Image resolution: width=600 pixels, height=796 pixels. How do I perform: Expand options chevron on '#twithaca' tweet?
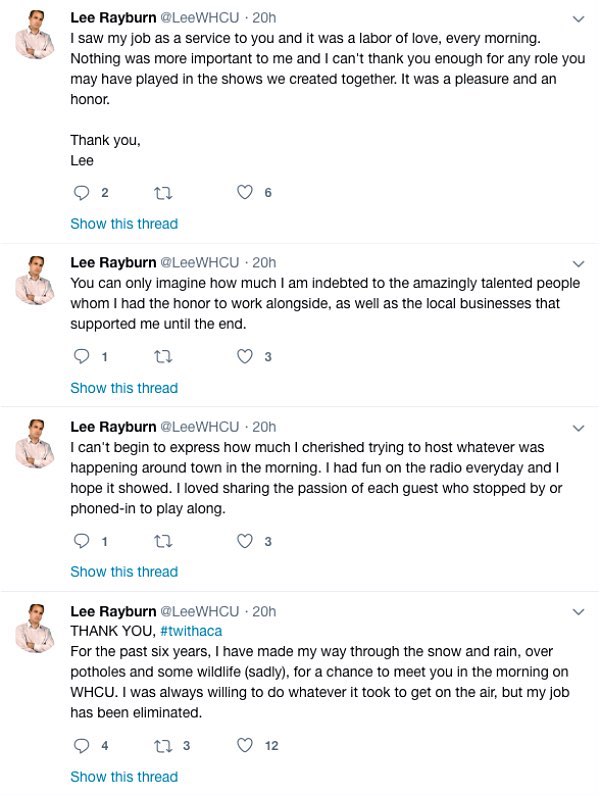[x=578, y=611]
